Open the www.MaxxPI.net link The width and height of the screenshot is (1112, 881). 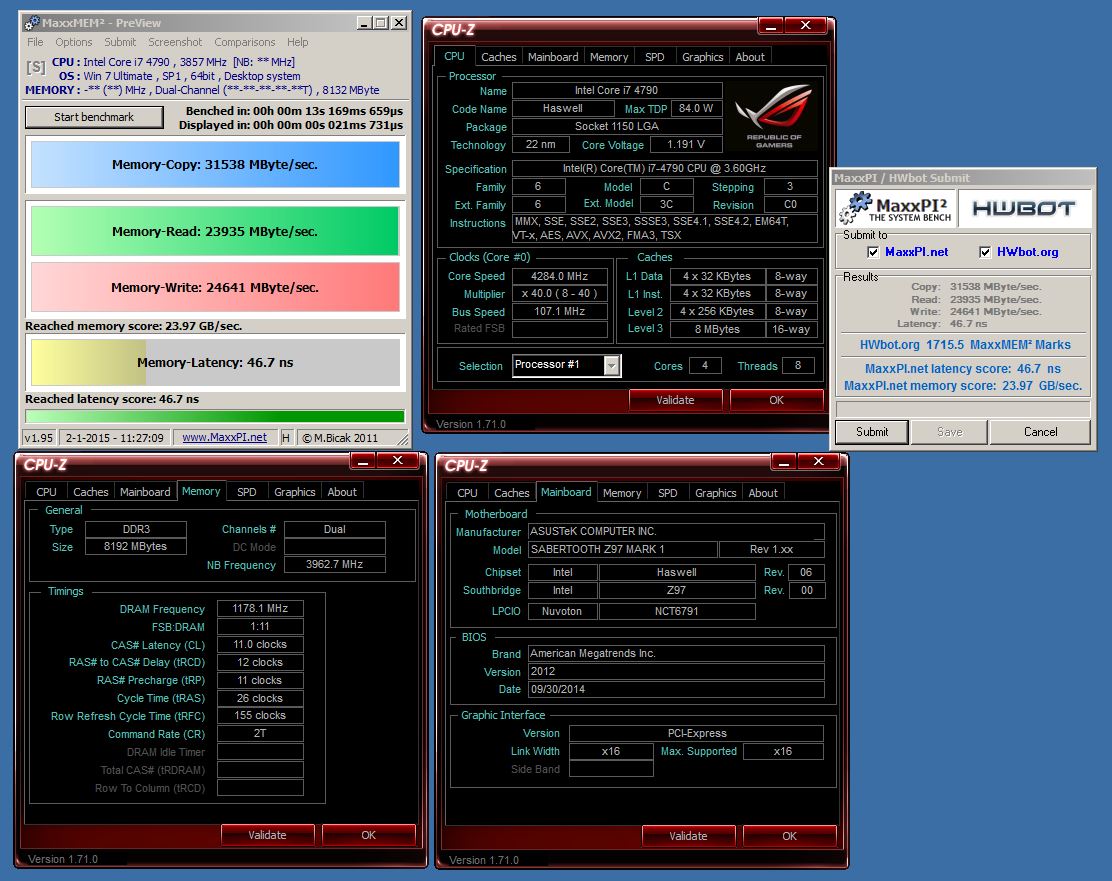tap(225, 438)
